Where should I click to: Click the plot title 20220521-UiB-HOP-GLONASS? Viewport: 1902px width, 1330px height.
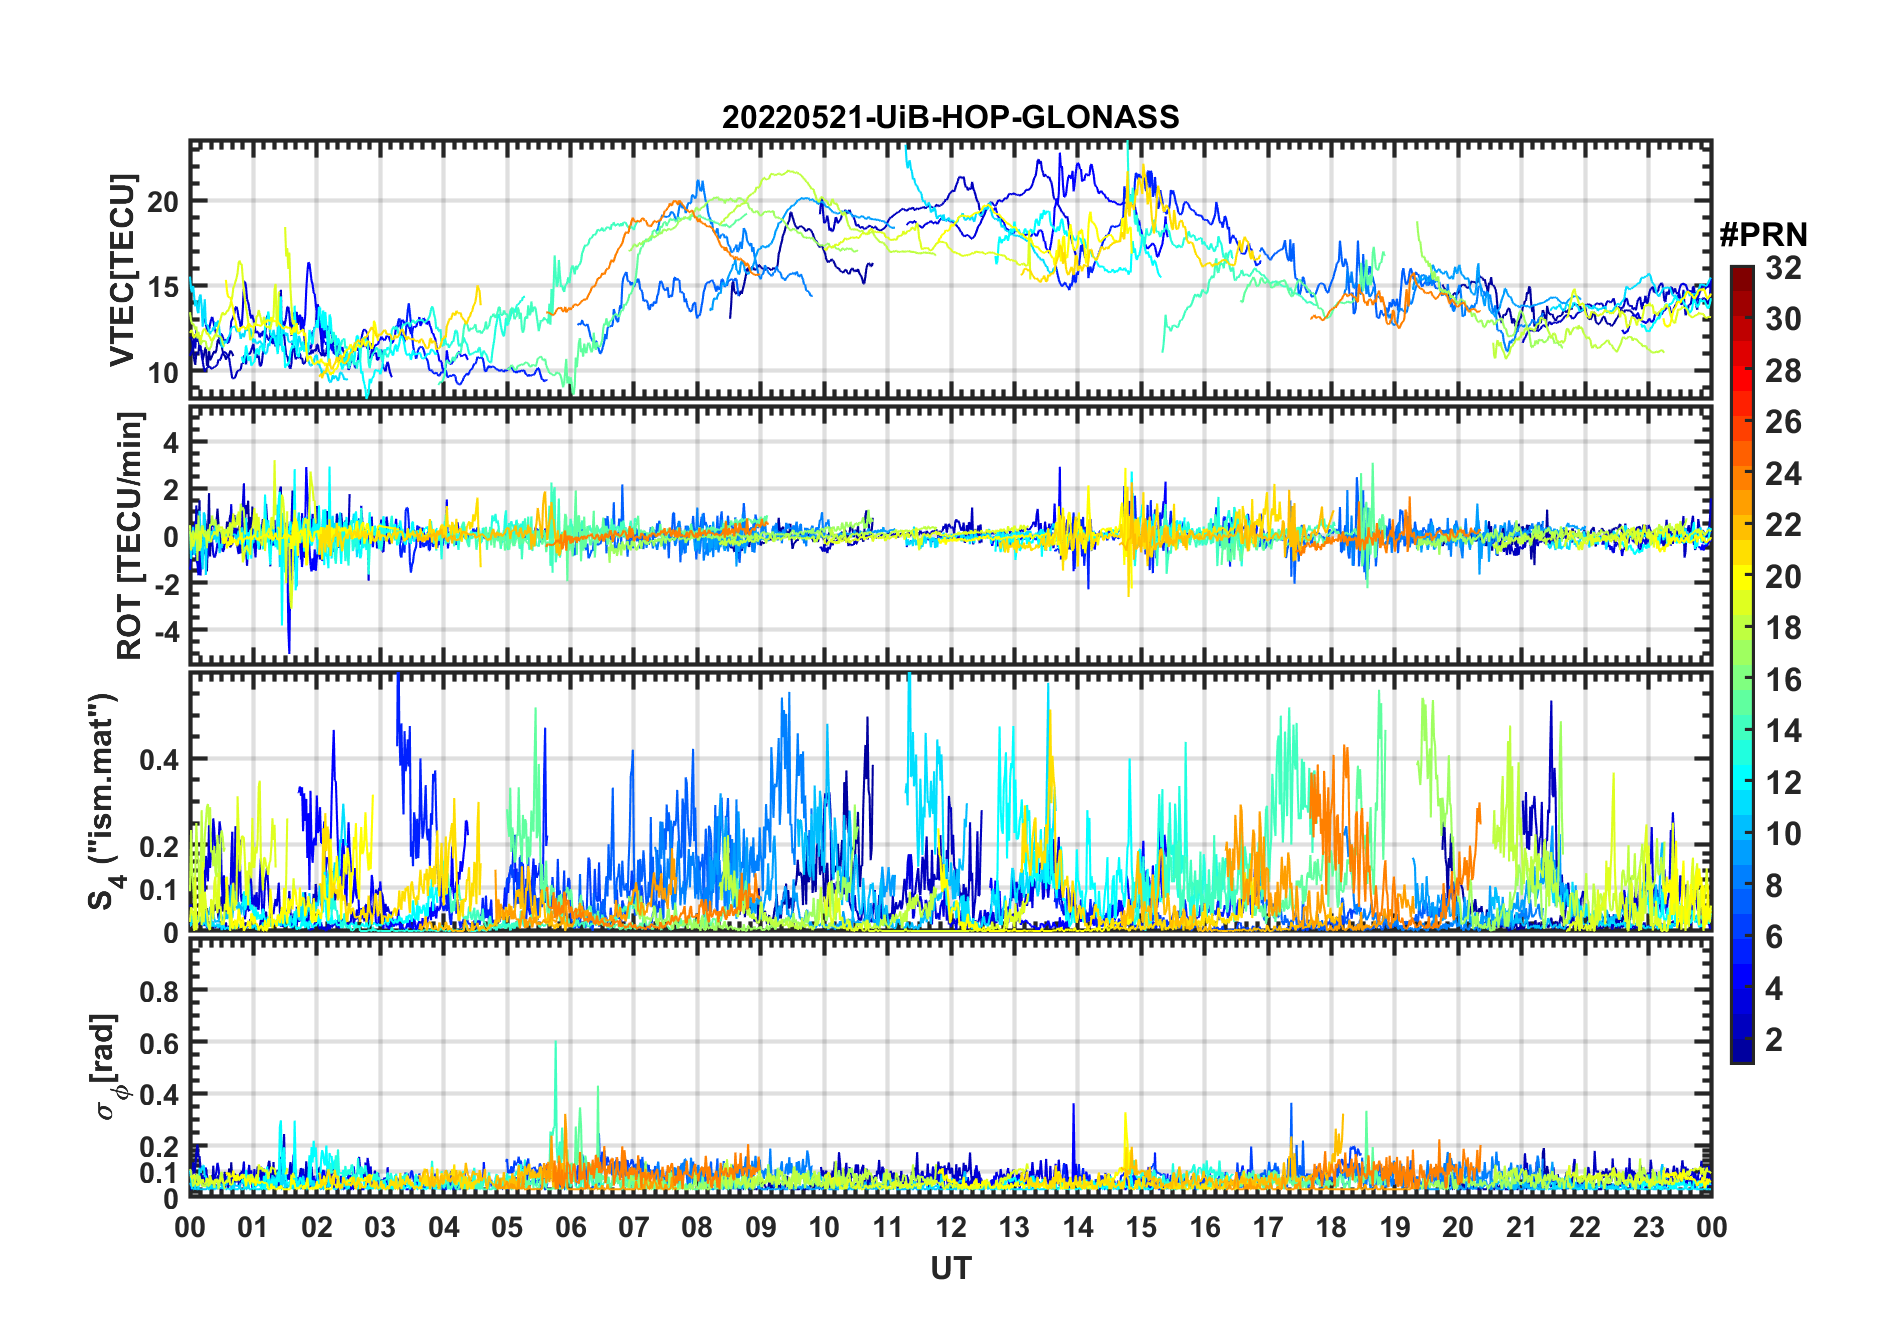click(950, 118)
